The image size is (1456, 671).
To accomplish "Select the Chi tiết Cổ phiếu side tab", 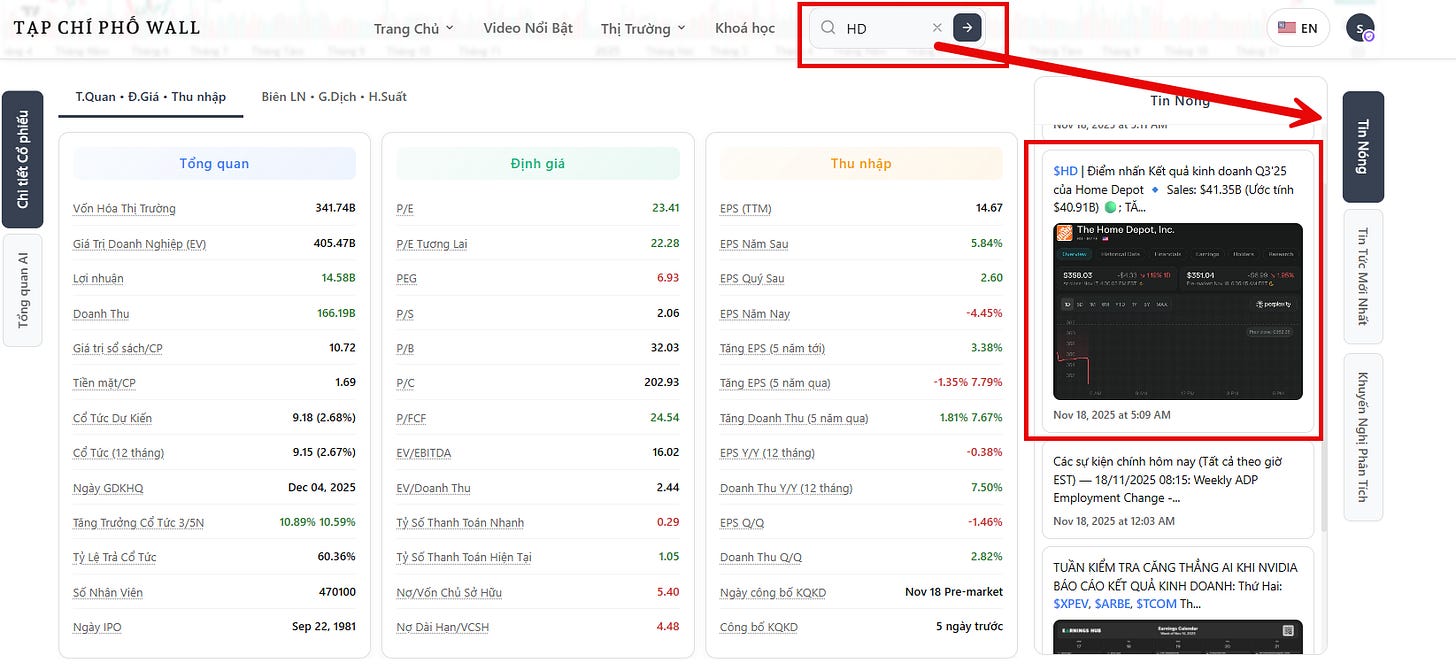I will (23, 160).
